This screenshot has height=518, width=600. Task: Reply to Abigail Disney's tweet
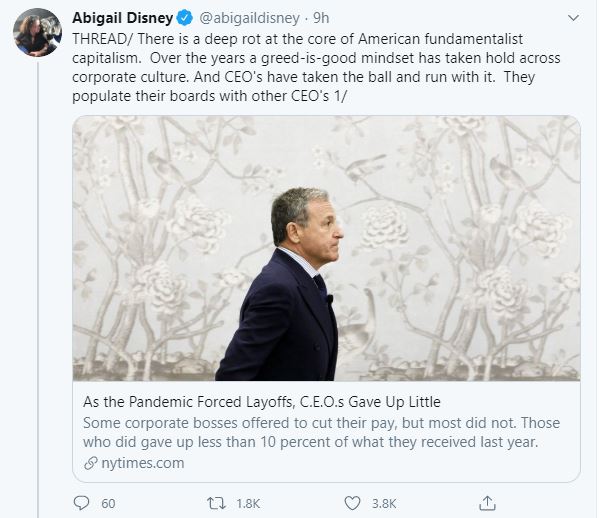pyautogui.click(x=82, y=502)
